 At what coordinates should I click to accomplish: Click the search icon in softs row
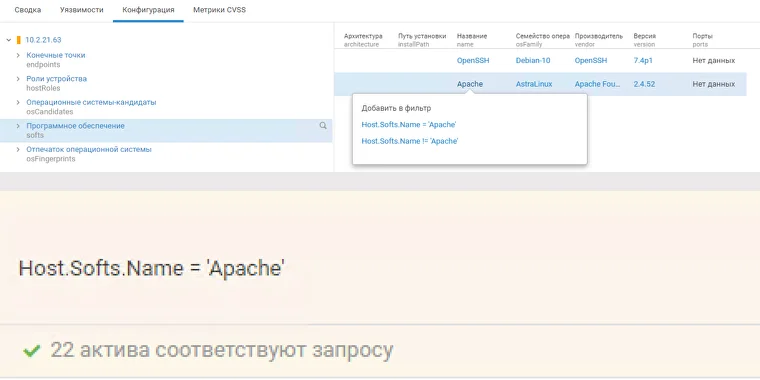(x=323, y=126)
